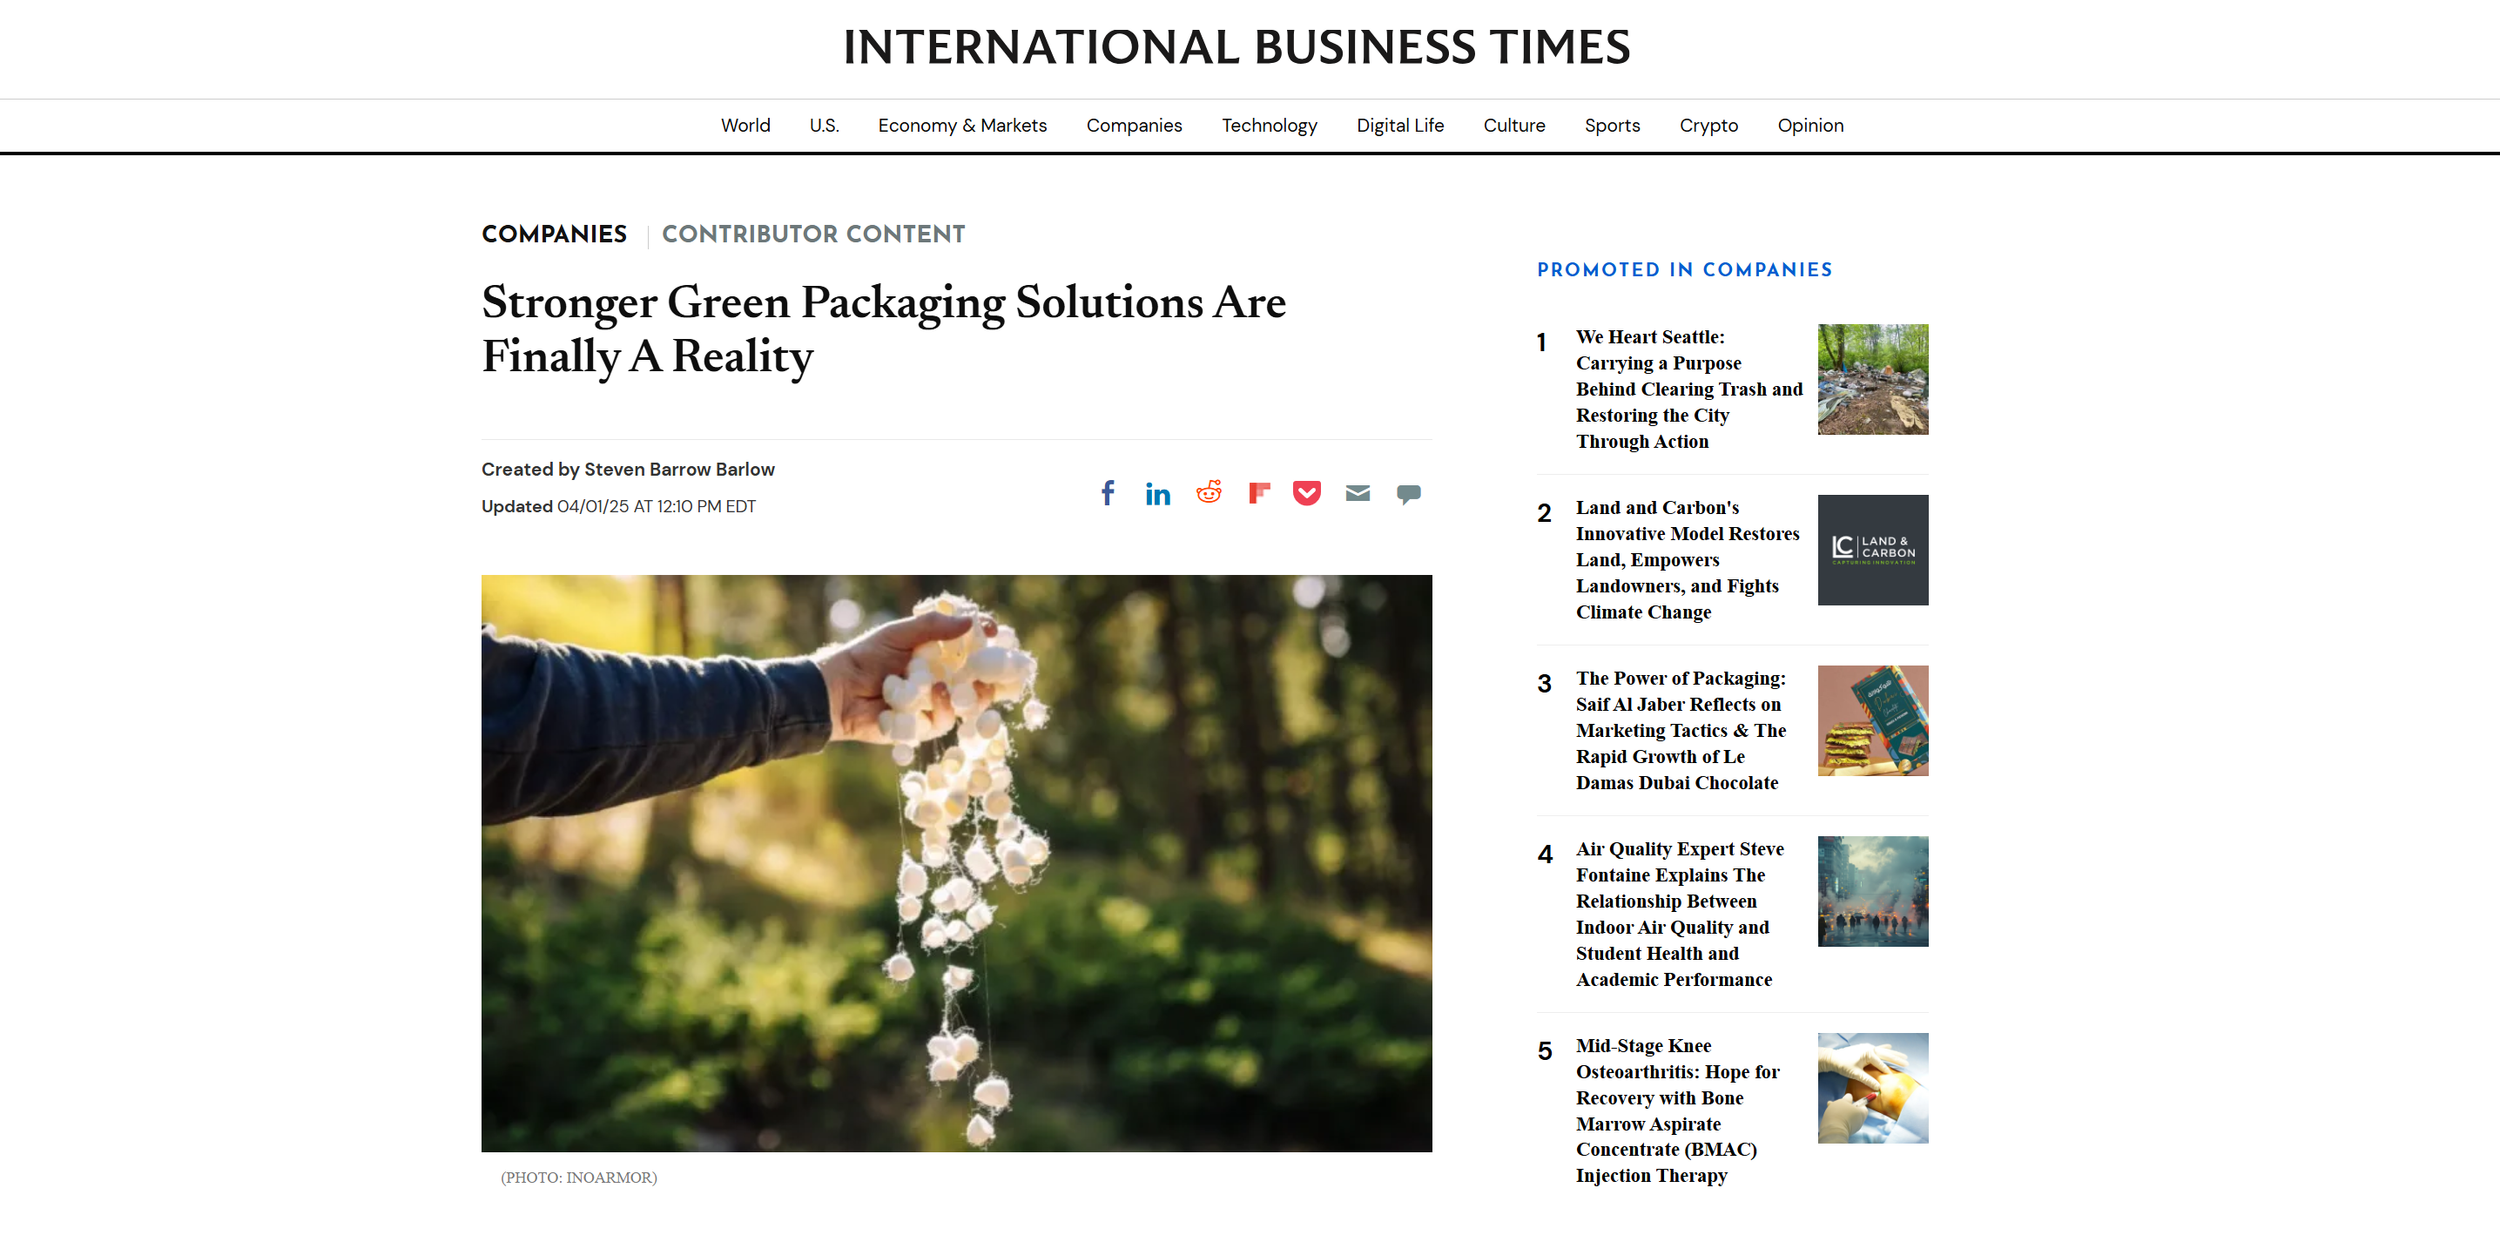Open the Technology menu section
This screenshot has width=2500, height=1237.
coord(1268,126)
